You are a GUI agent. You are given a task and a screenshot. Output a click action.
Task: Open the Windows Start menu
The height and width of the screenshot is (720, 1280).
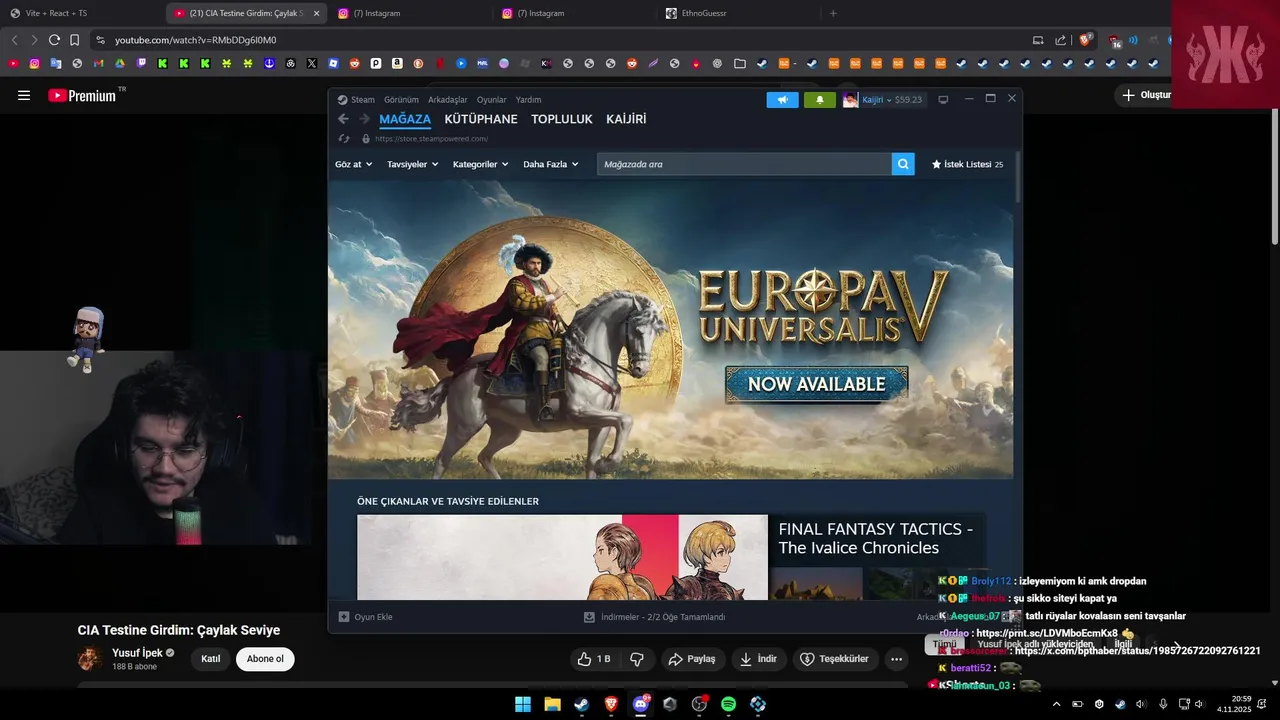[523, 704]
